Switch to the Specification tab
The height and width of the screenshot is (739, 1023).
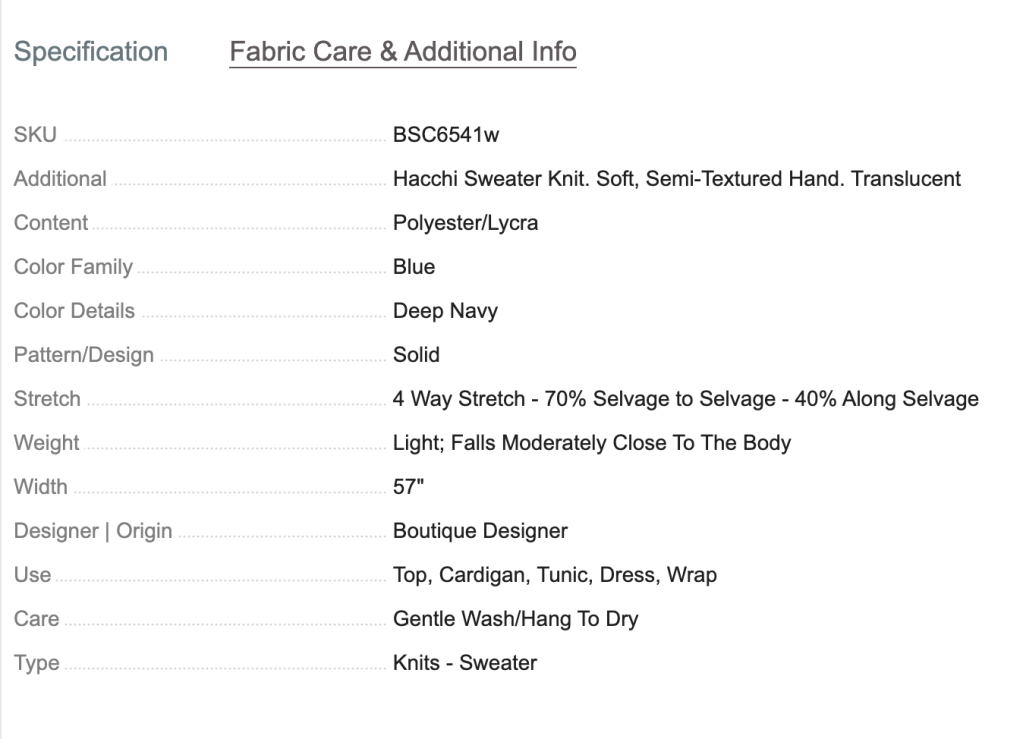click(91, 52)
